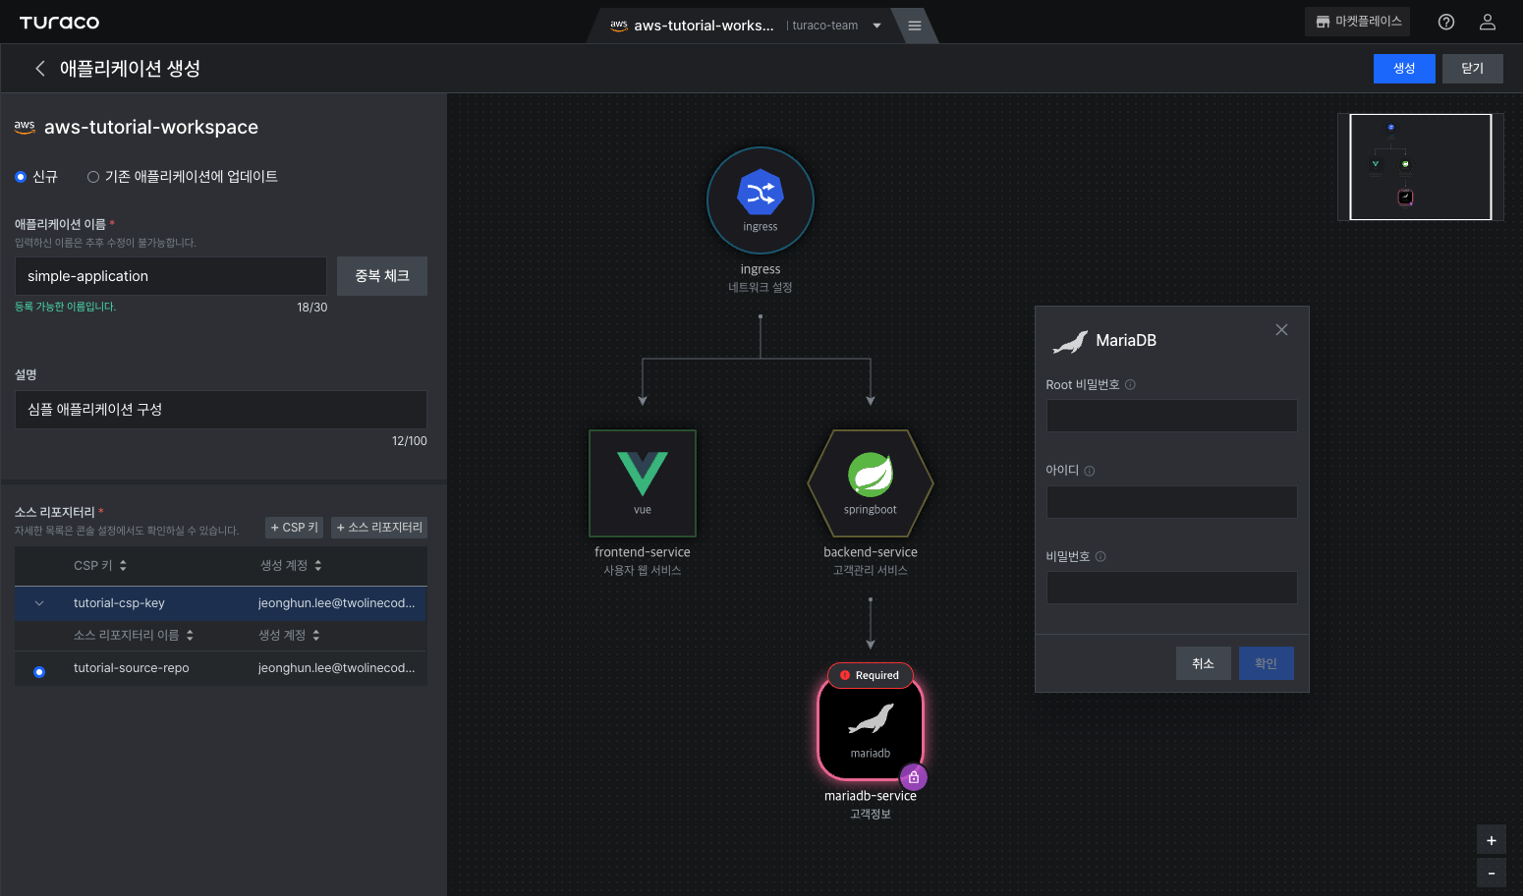Viewport: 1523px width, 896px height.
Task: Zoom out with the minus button
Action: click(1491, 873)
